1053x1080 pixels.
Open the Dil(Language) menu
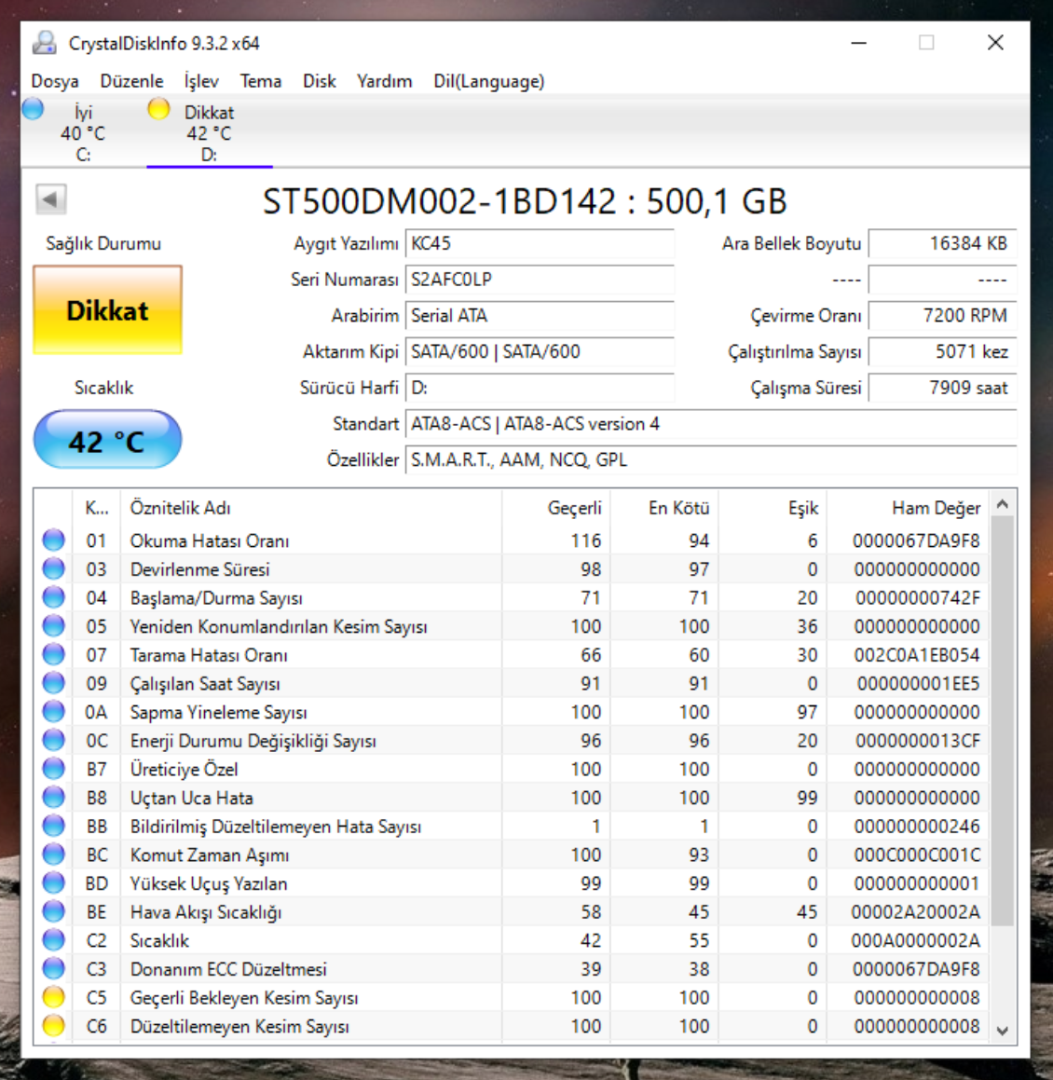click(489, 81)
